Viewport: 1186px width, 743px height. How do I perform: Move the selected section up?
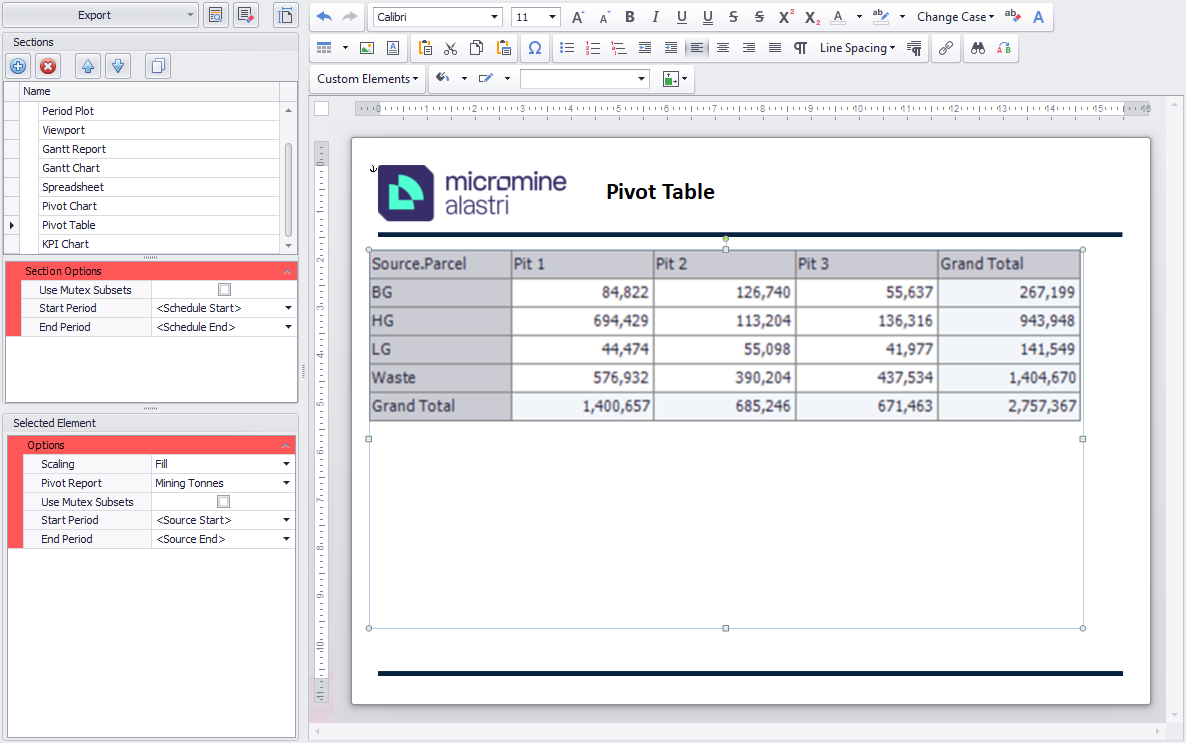(88, 67)
